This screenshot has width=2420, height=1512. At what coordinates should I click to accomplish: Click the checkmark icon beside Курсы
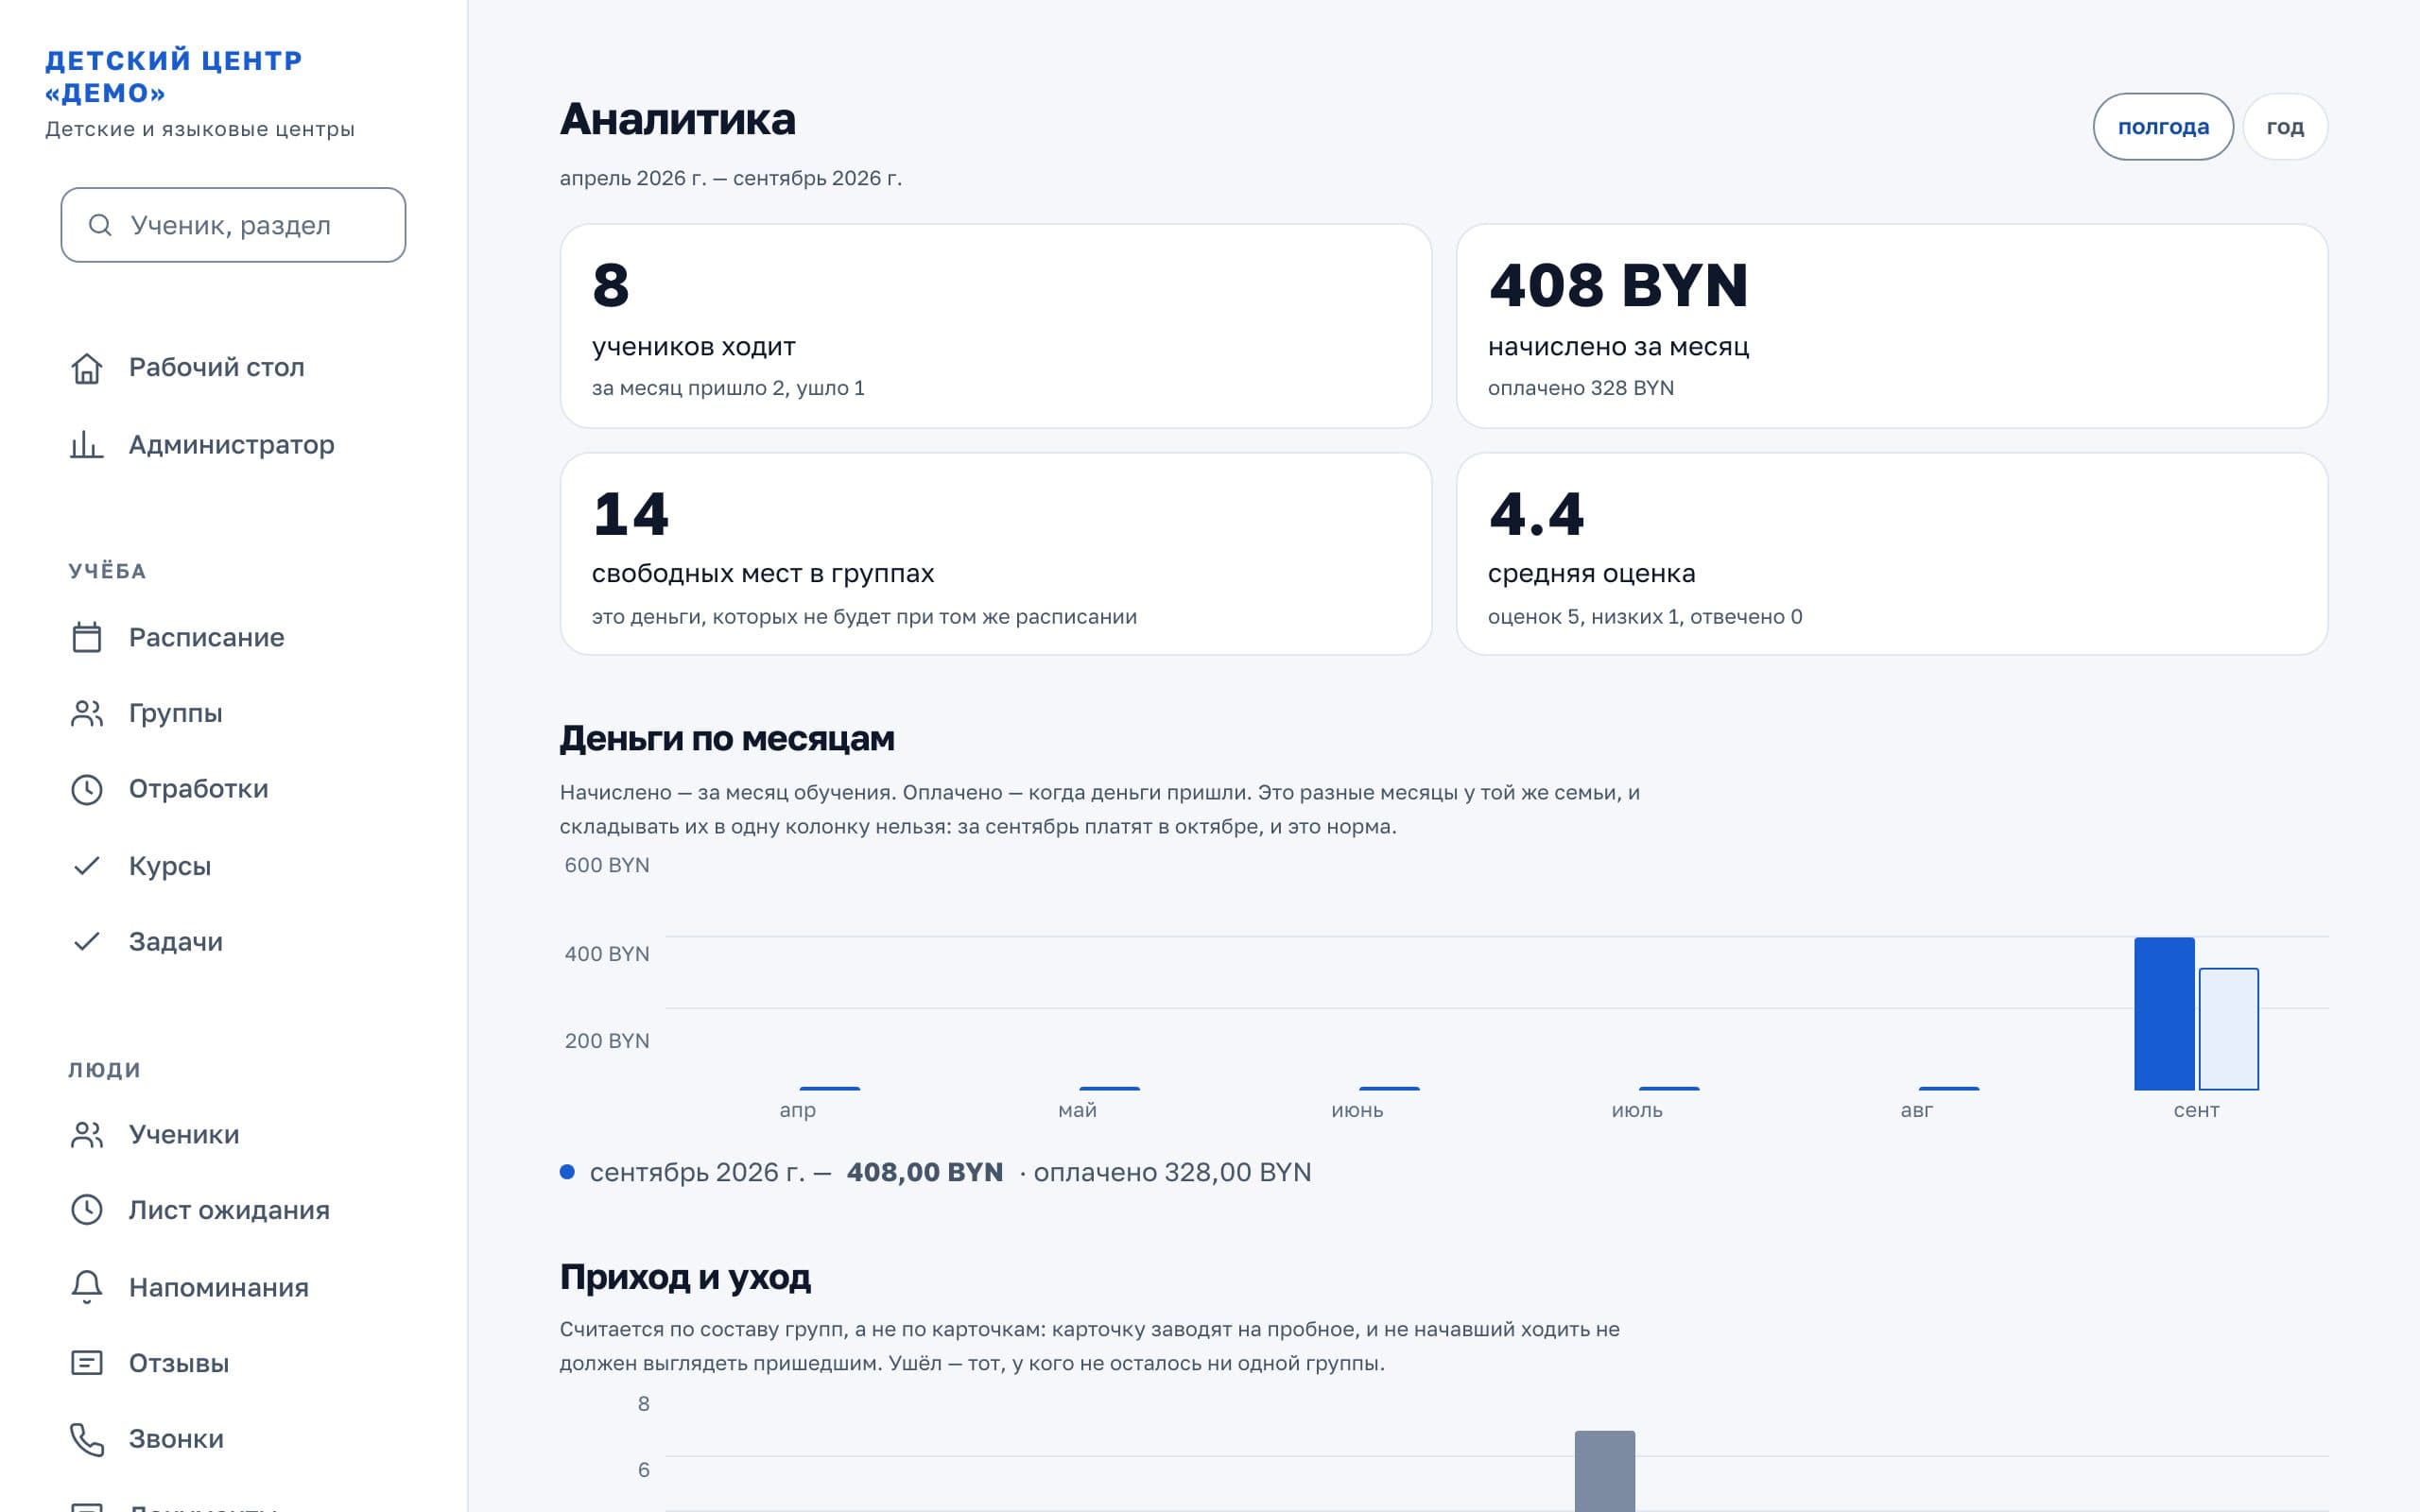[87, 865]
